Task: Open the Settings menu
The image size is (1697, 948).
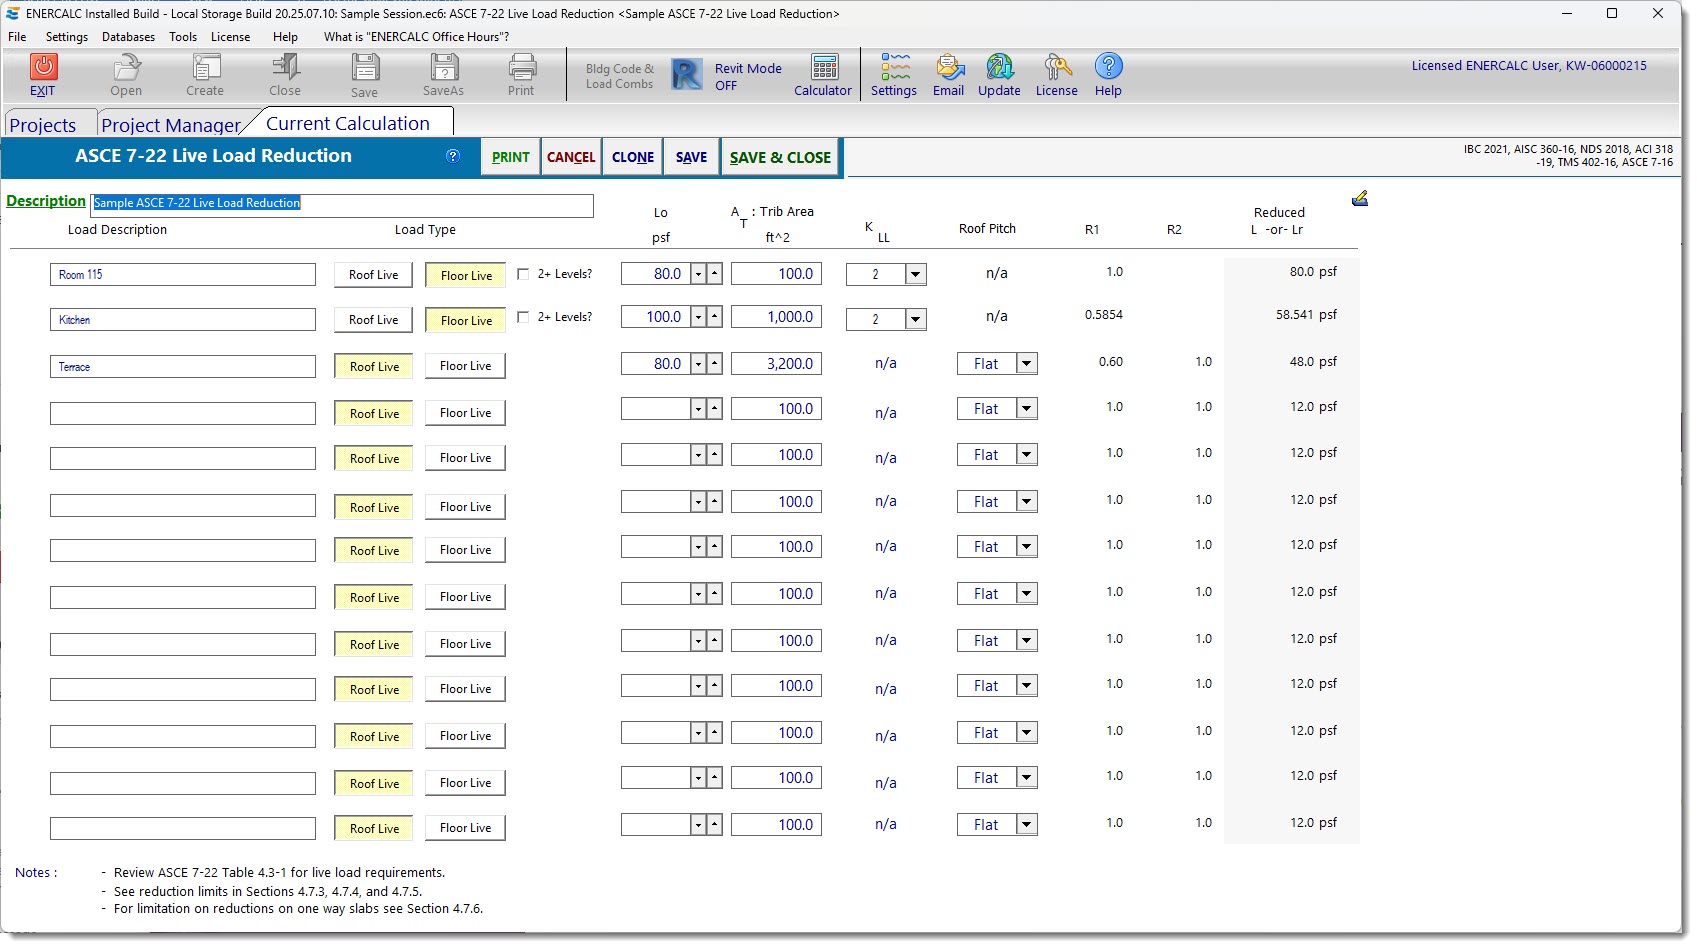Action: (67, 37)
